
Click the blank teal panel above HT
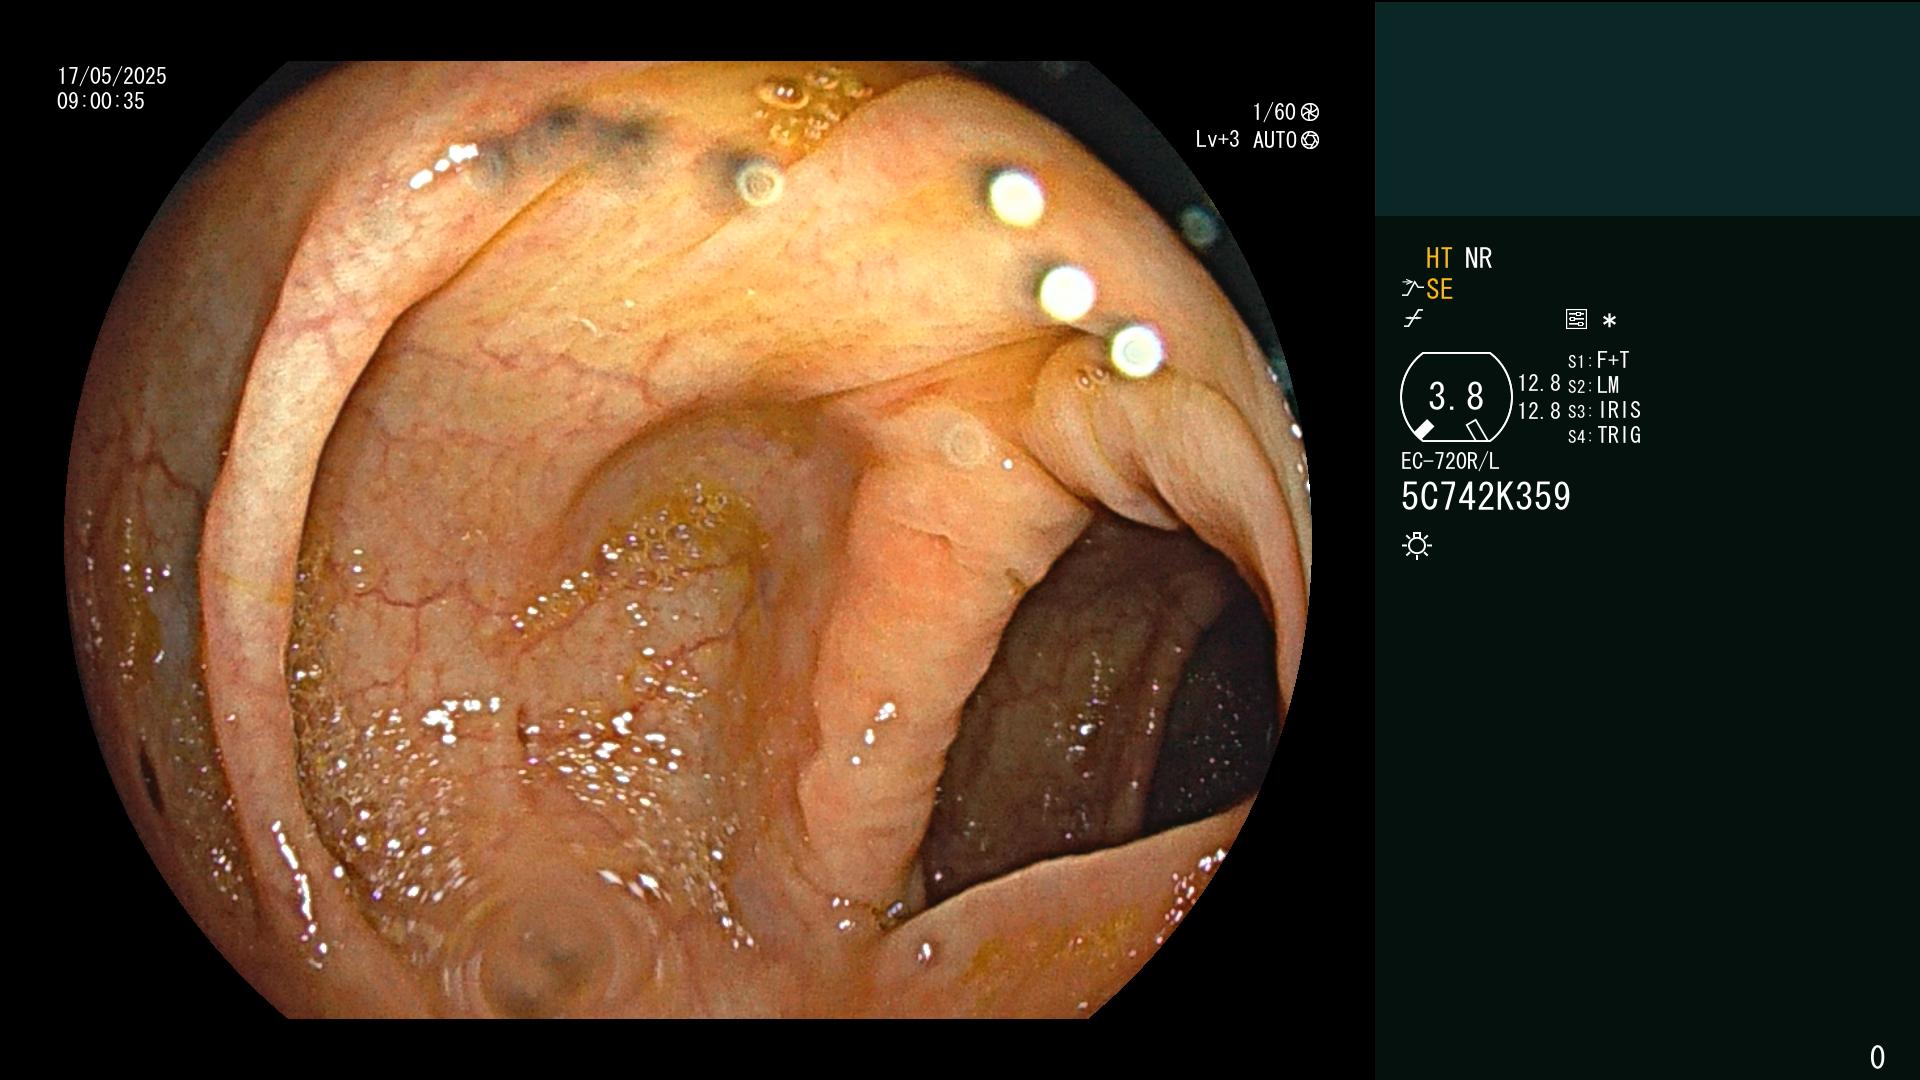pos(1647,109)
